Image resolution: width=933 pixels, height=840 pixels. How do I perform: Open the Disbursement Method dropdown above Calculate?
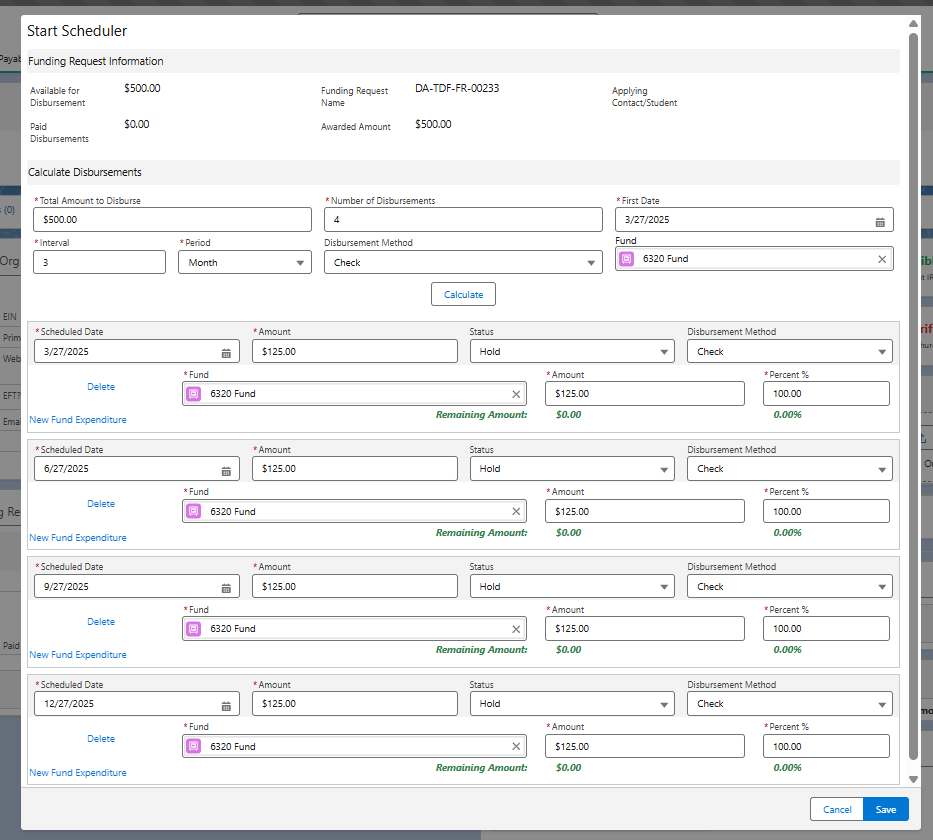(x=463, y=262)
